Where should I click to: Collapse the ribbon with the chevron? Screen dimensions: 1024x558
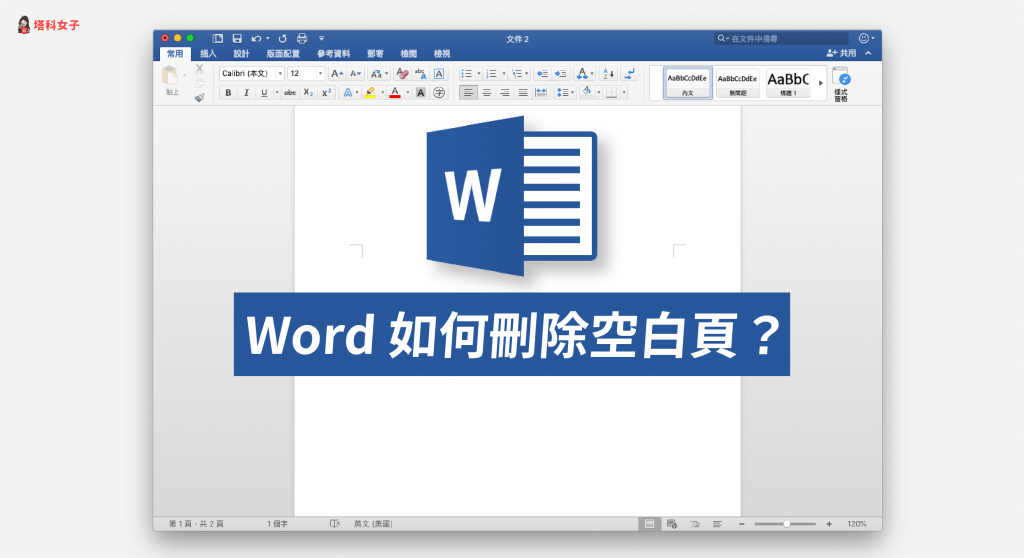click(x=869, y=54)
